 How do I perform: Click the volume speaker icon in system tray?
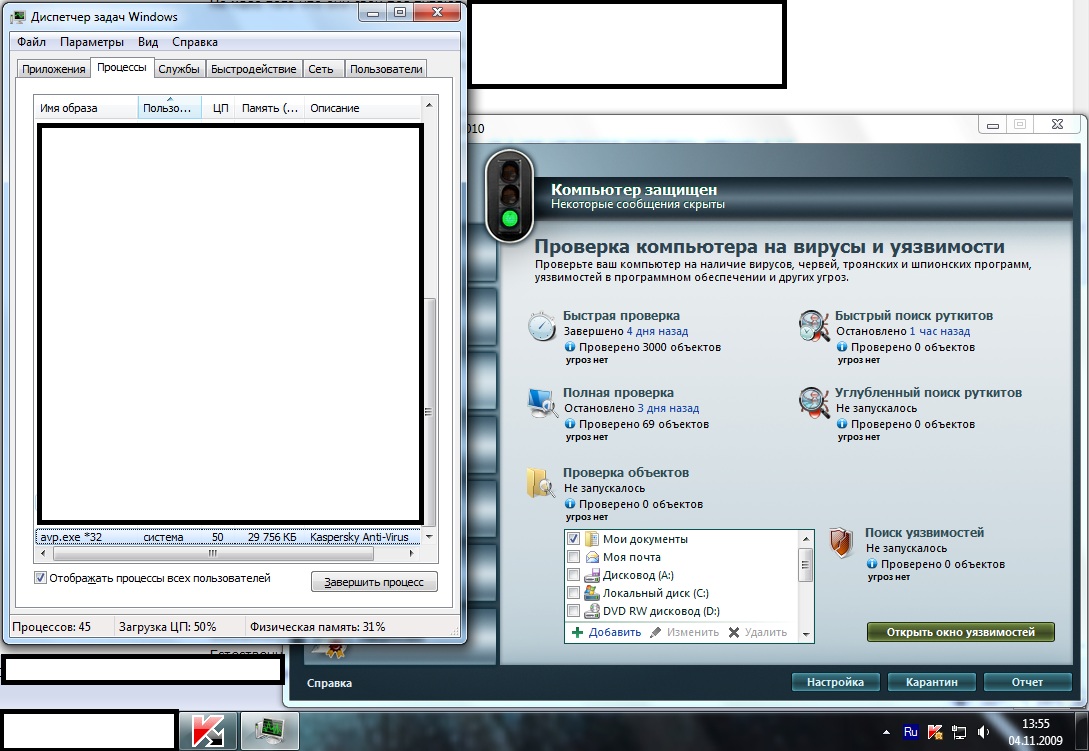[983, 731]
